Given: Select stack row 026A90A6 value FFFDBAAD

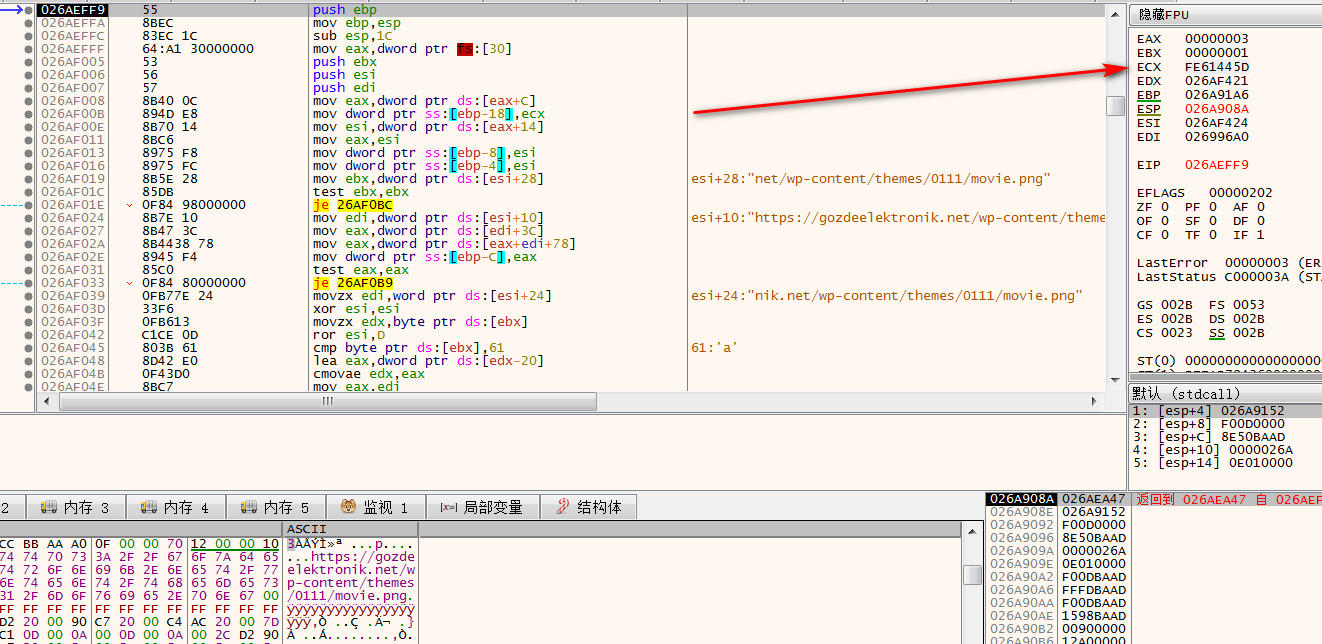Looking at the screenshot, I should 1093,589.
